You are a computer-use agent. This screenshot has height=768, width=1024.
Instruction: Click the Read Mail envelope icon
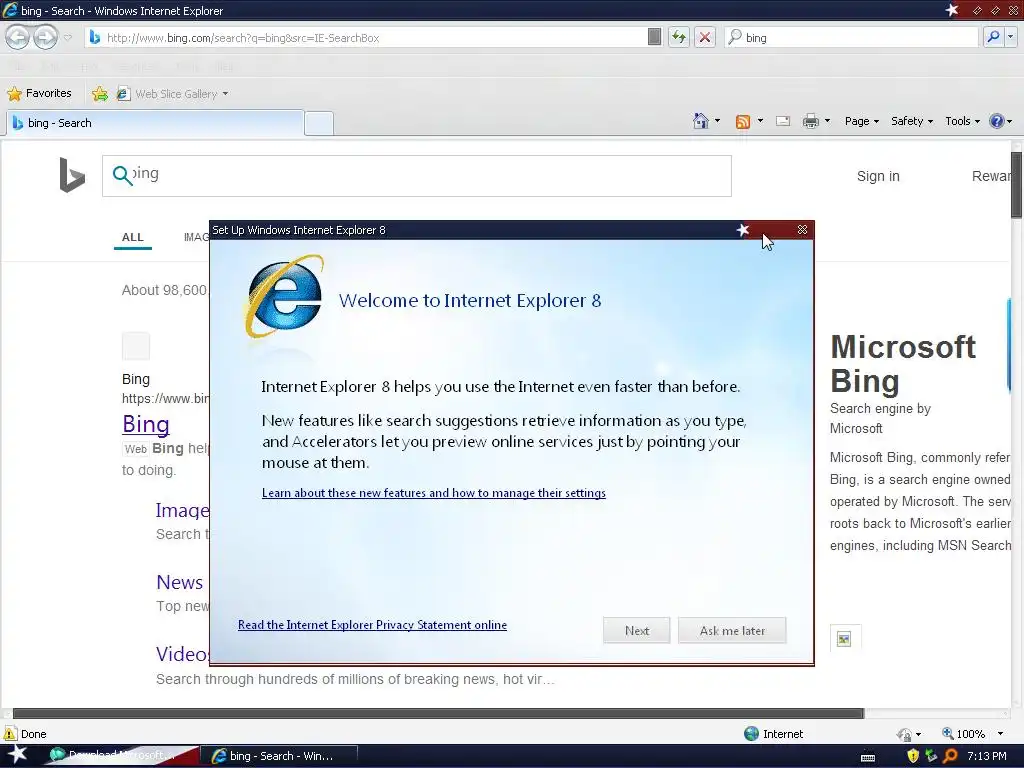point(783,121)
